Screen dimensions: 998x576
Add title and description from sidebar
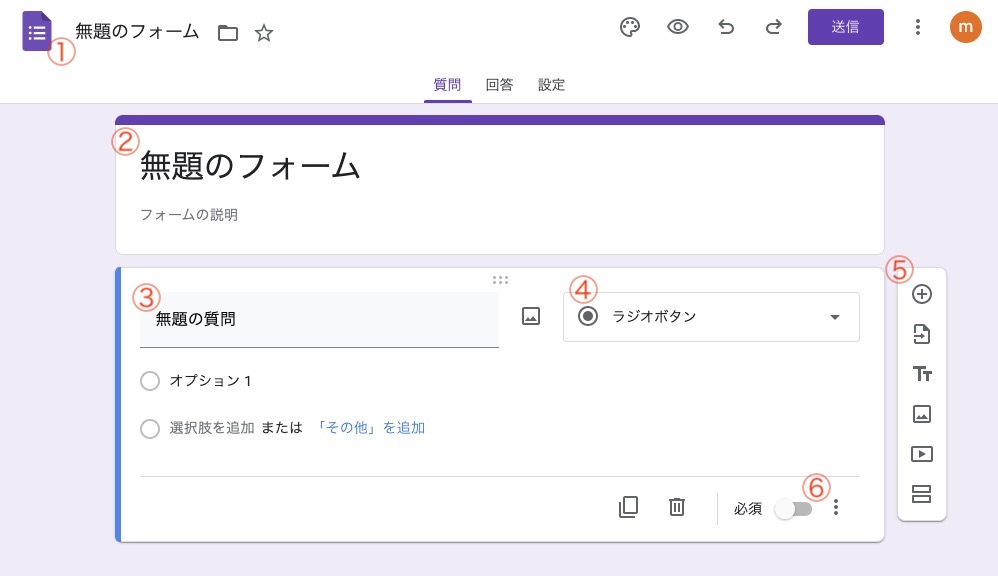922,374
